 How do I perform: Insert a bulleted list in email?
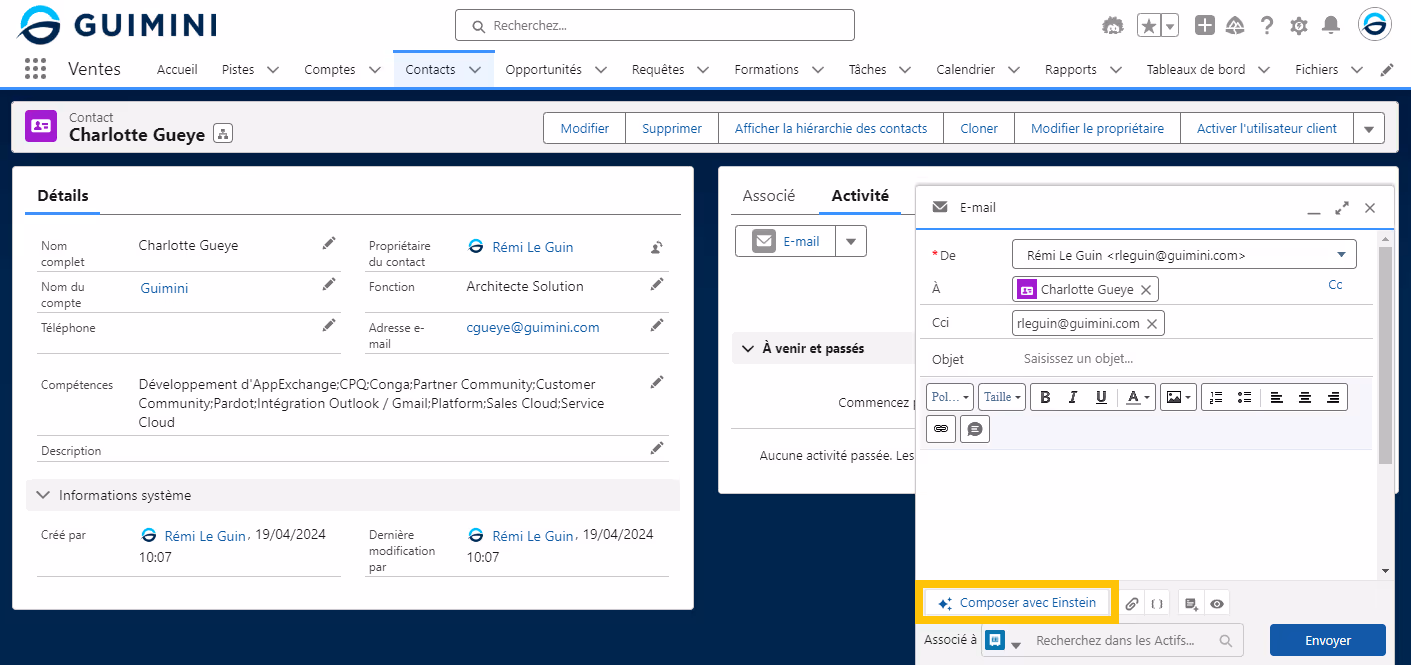tap(1244, 397)
